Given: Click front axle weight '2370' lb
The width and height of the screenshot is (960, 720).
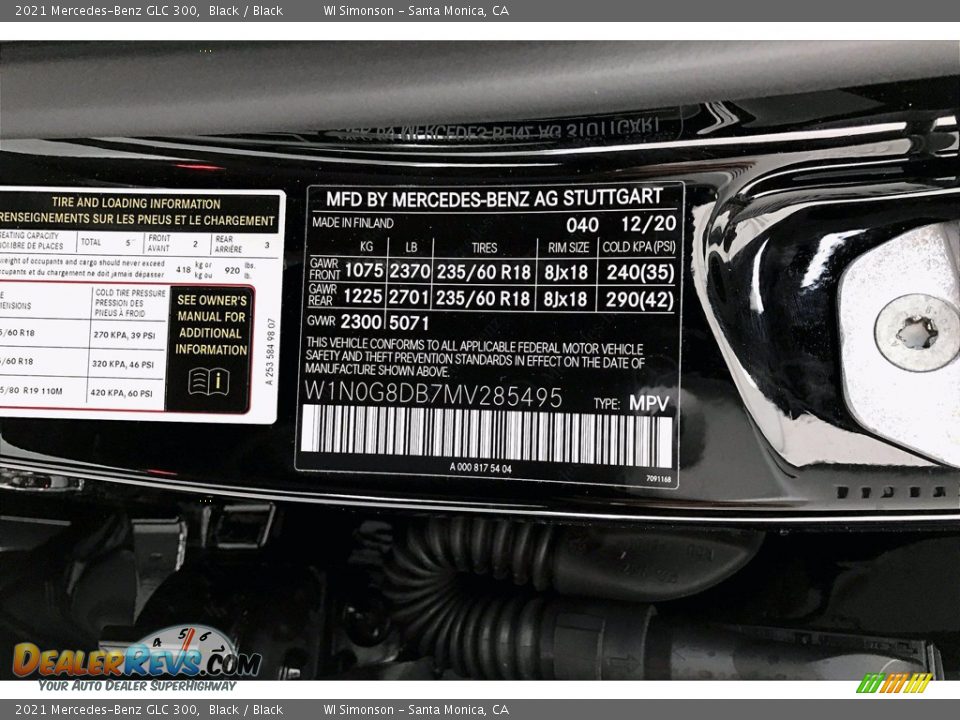Looking at the screenshot, I should (410, 271).
